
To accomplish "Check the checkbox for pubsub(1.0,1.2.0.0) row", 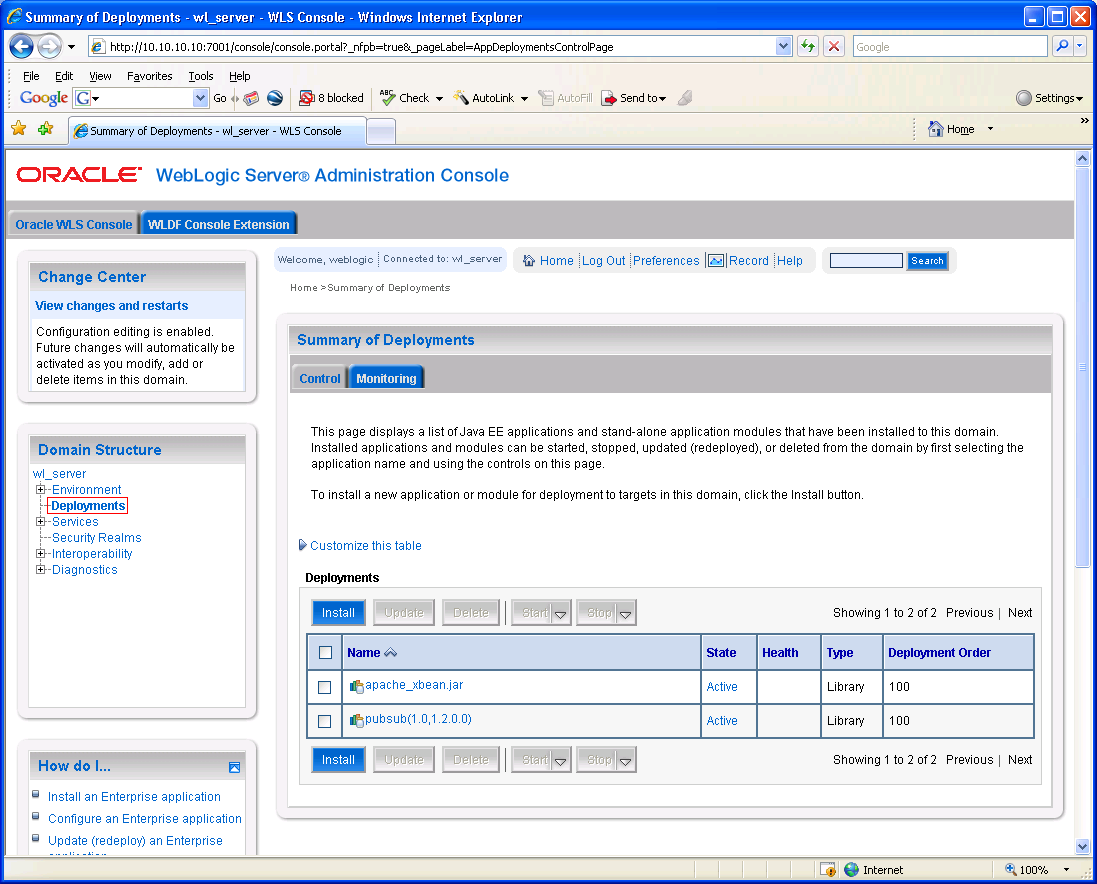I will [x=324, y=720].
